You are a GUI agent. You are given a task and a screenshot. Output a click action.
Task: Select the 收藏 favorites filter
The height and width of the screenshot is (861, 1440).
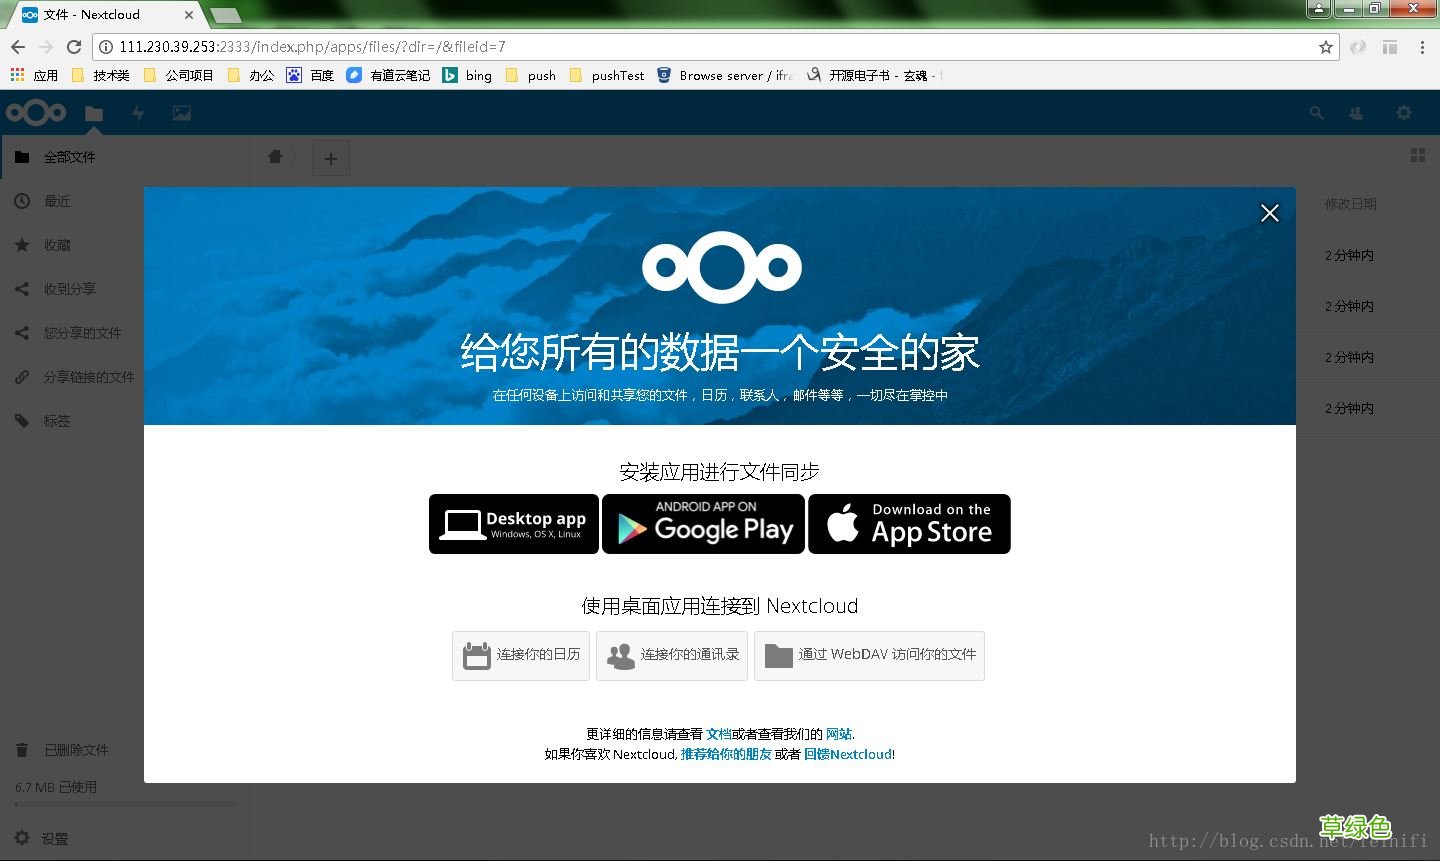(x=57, y=244)
